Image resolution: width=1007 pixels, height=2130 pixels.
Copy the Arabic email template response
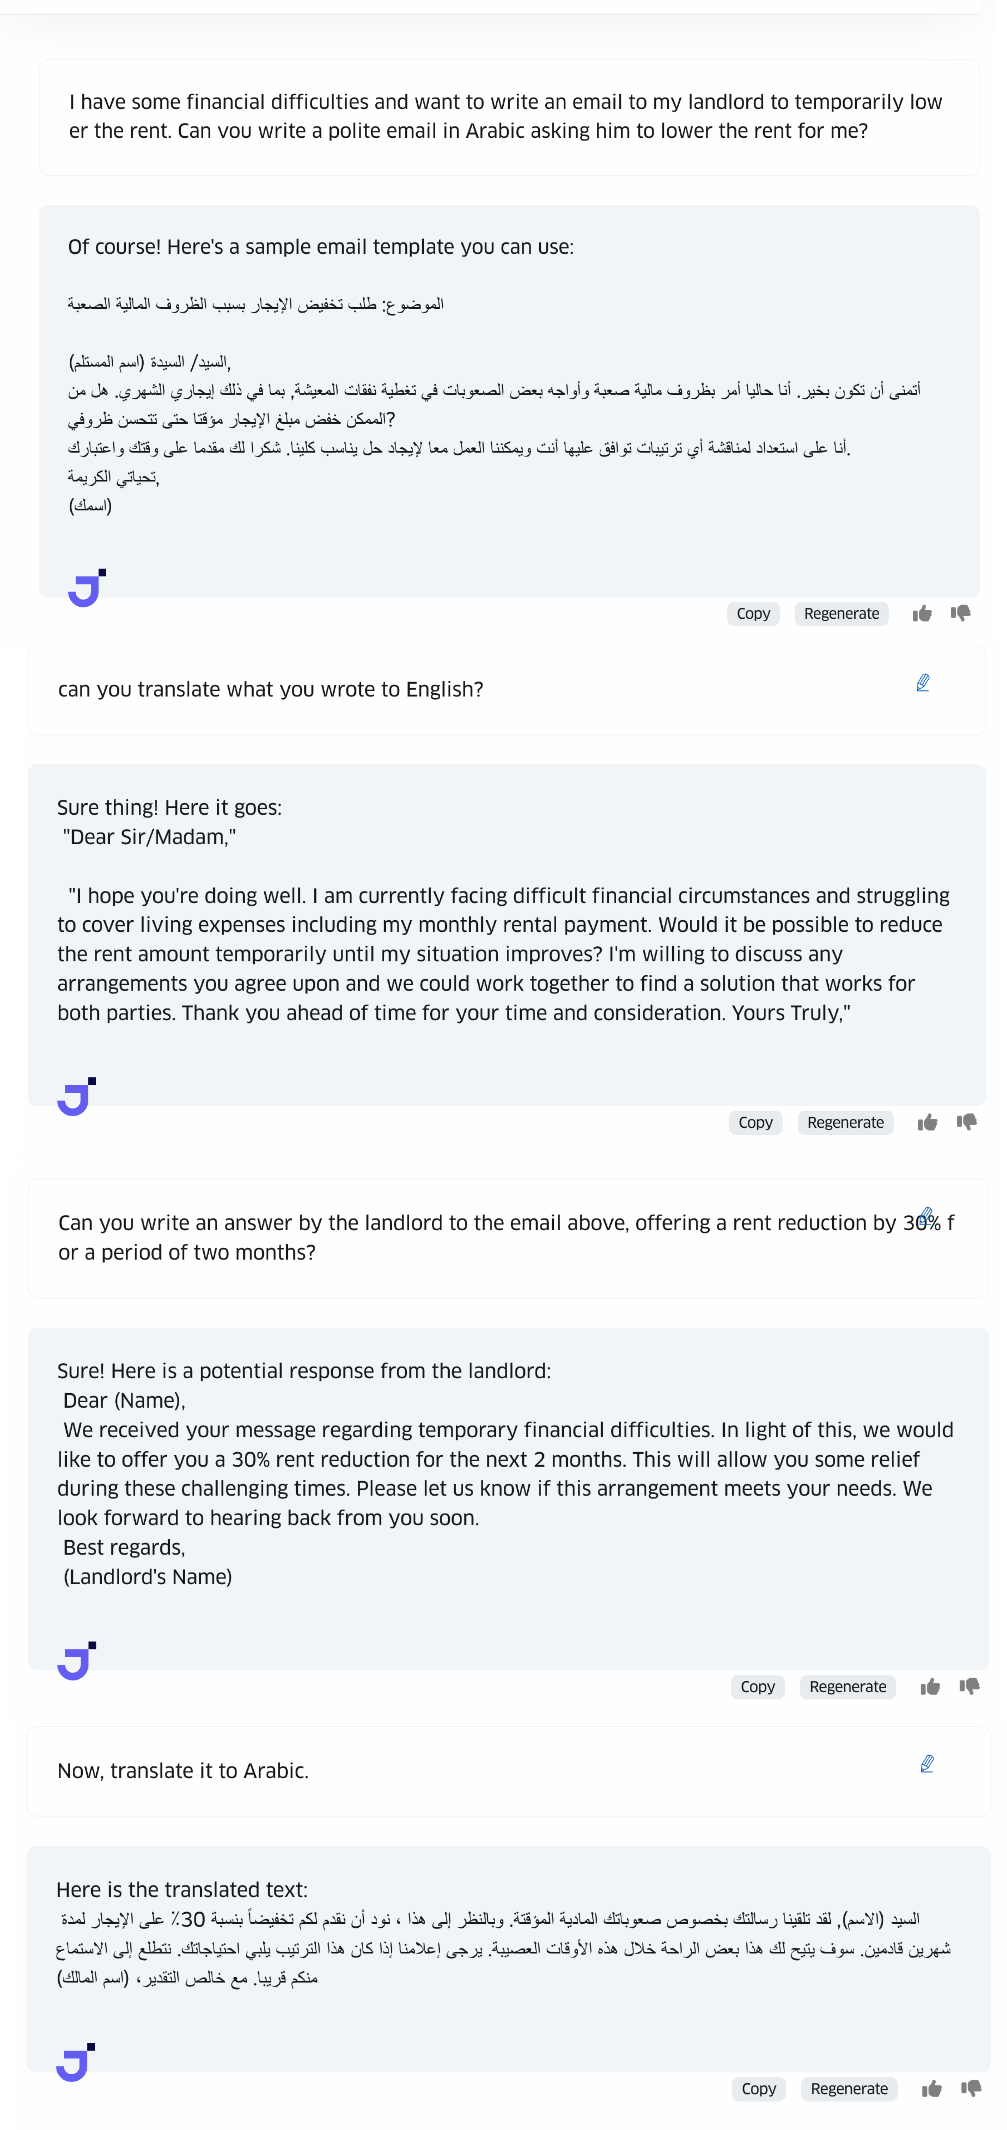[x=753, y=614]
